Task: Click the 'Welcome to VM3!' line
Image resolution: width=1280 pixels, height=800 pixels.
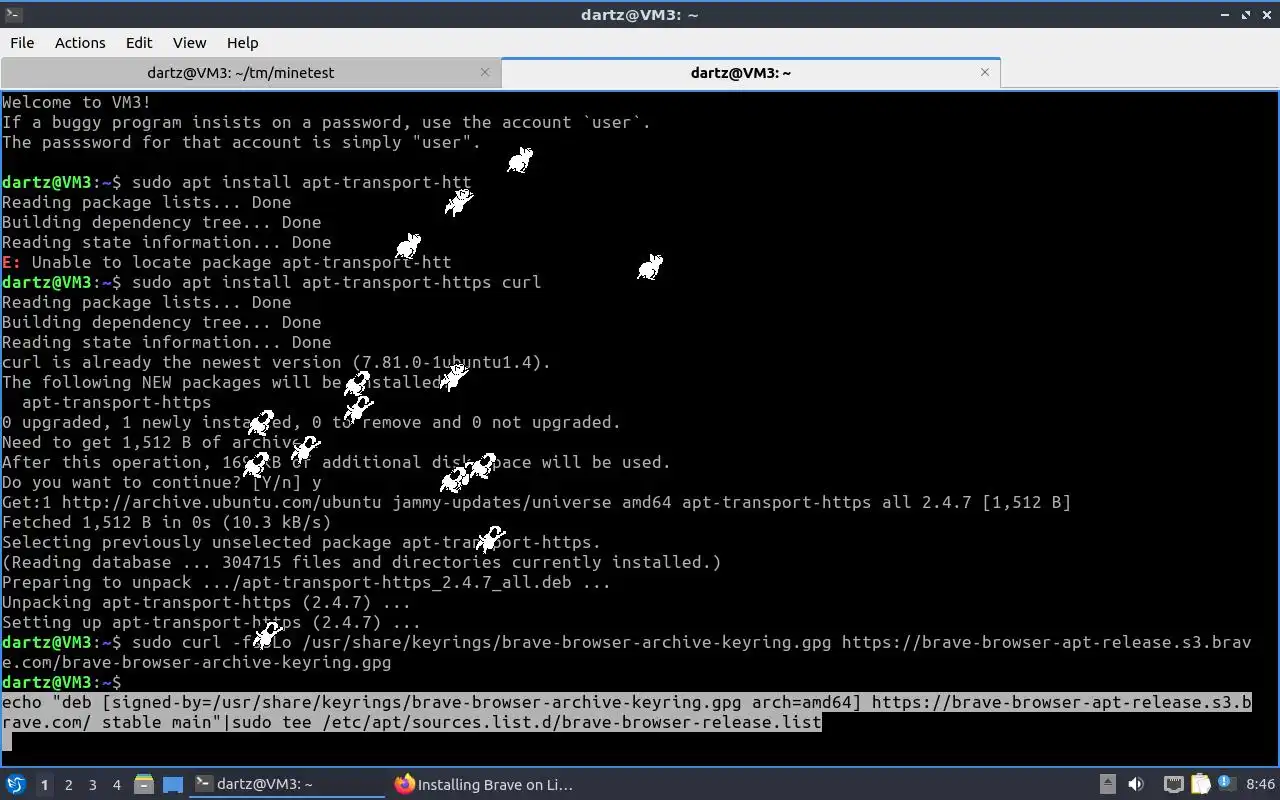Action: click(77, 102)
